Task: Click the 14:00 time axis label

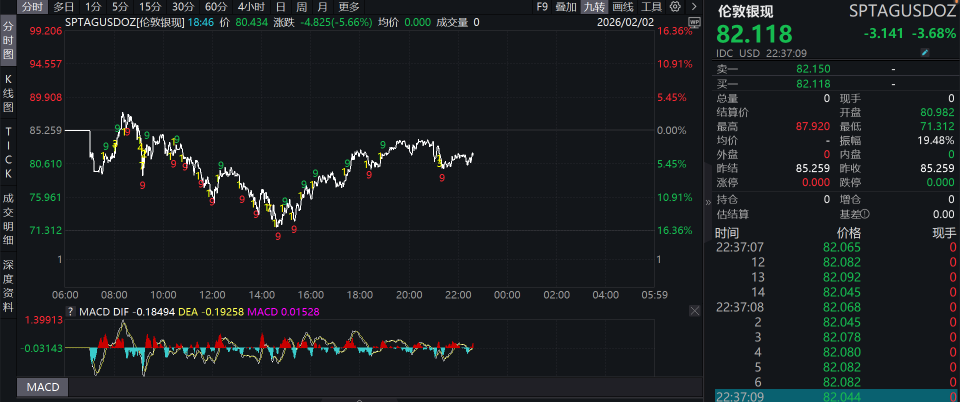Action: pyautogui.click(x=261, y=294)
